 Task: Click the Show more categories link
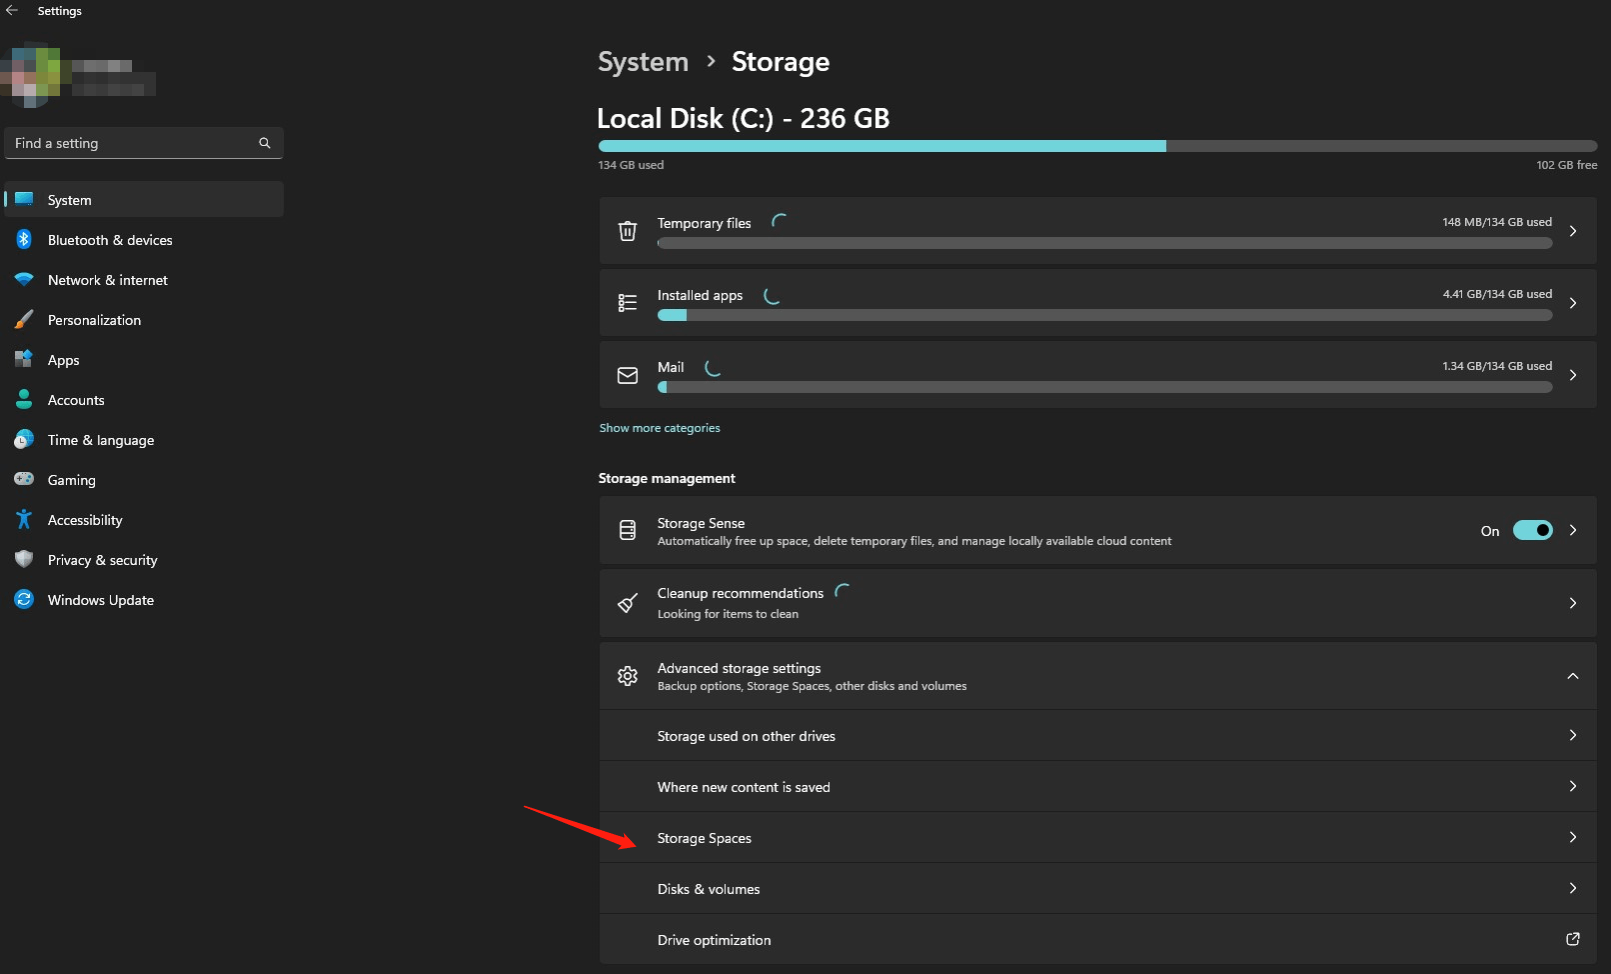coord(659,428)
